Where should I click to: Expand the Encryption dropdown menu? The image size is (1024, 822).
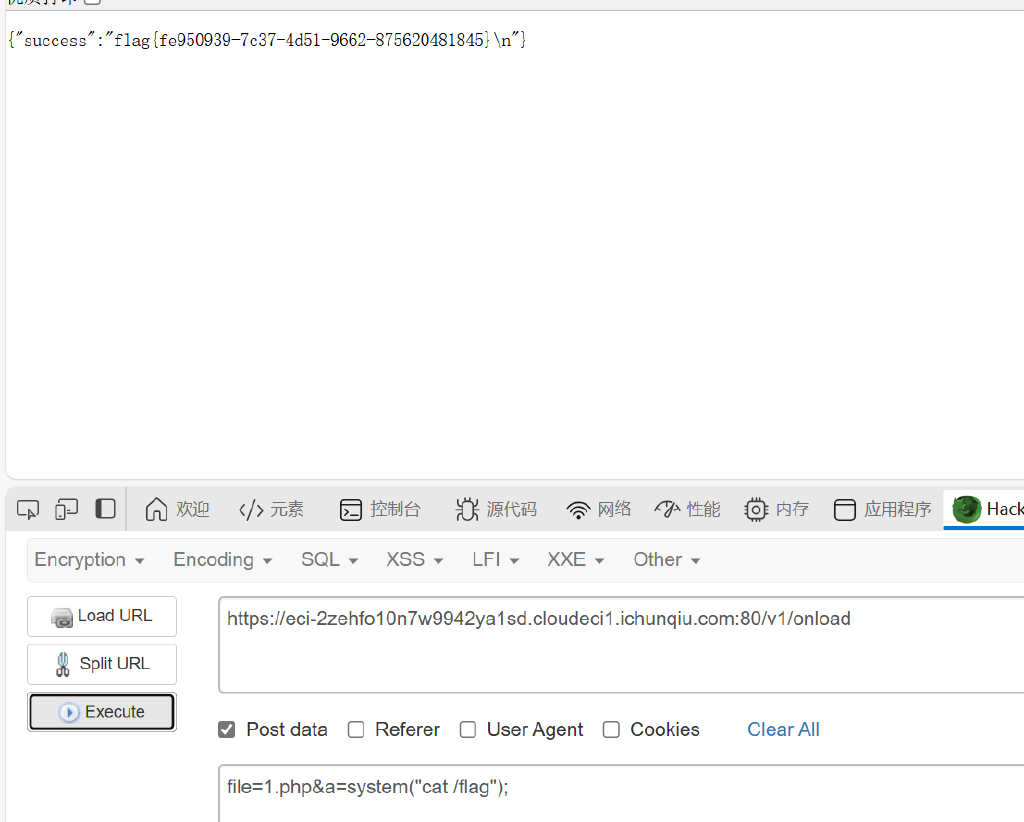[x=89, y=560]
